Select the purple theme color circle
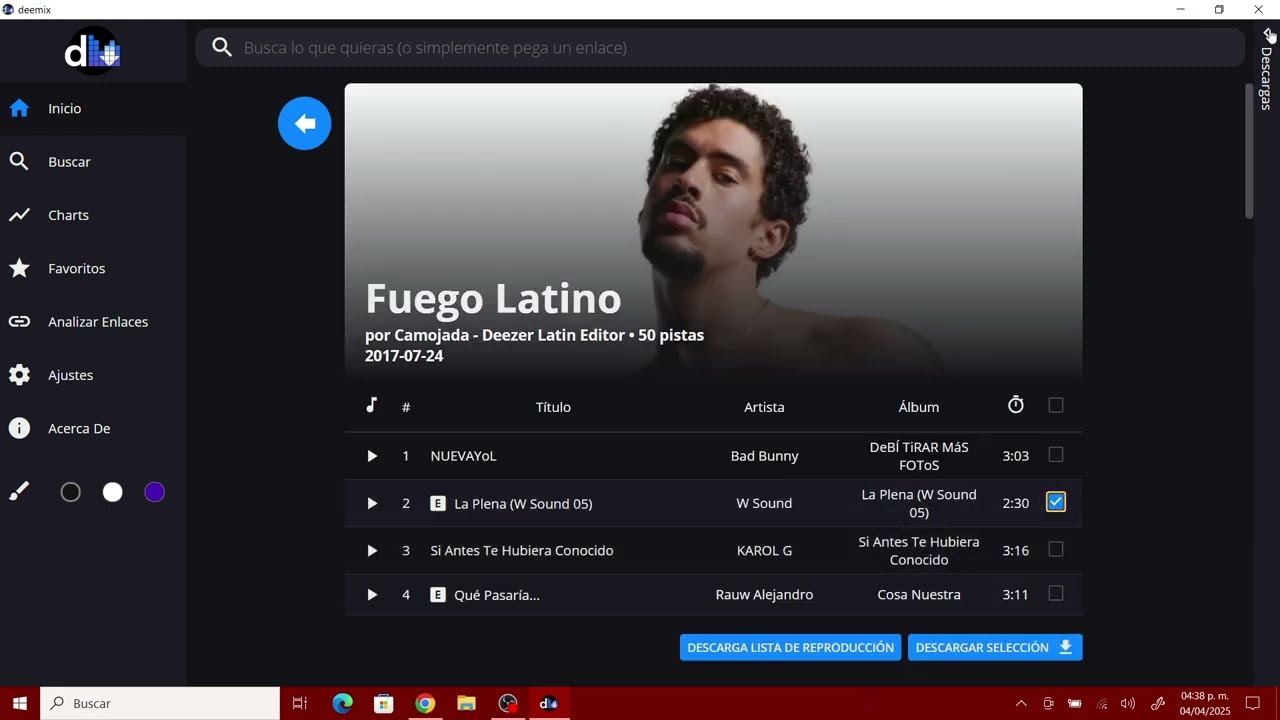Viewport: 1280px width, 720px height. point(154,492)
